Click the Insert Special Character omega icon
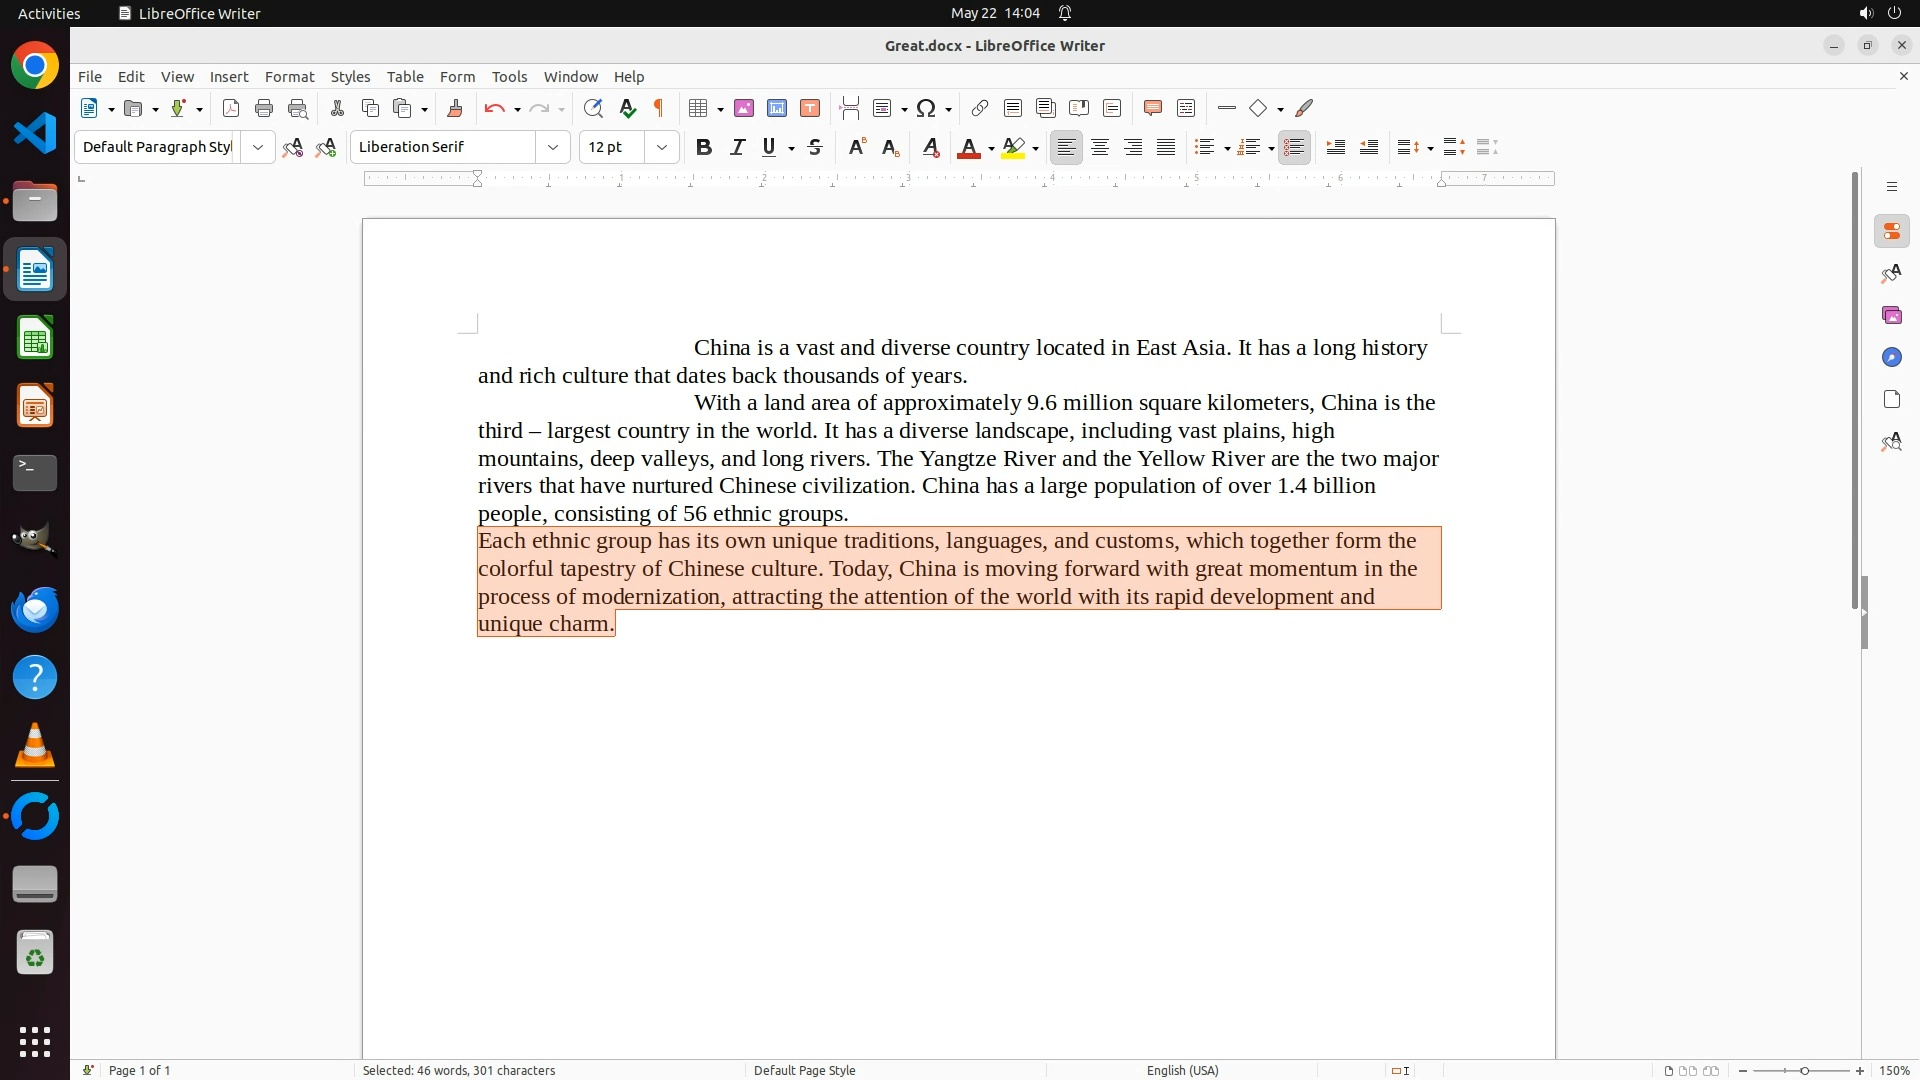1920x1080 pixels. coord(926,109)
